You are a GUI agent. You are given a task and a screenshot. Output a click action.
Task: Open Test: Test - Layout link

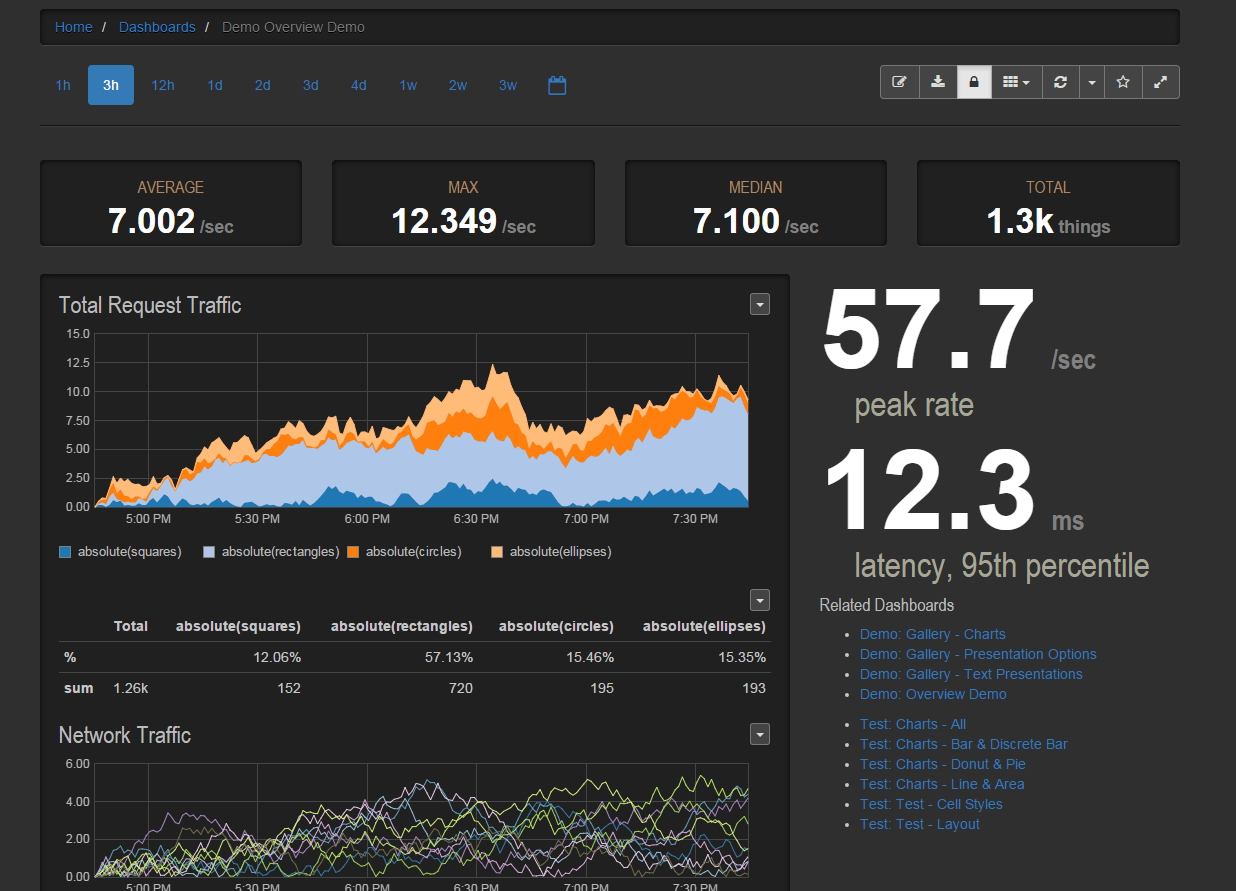pyautogui.click(x=920, y=824)
